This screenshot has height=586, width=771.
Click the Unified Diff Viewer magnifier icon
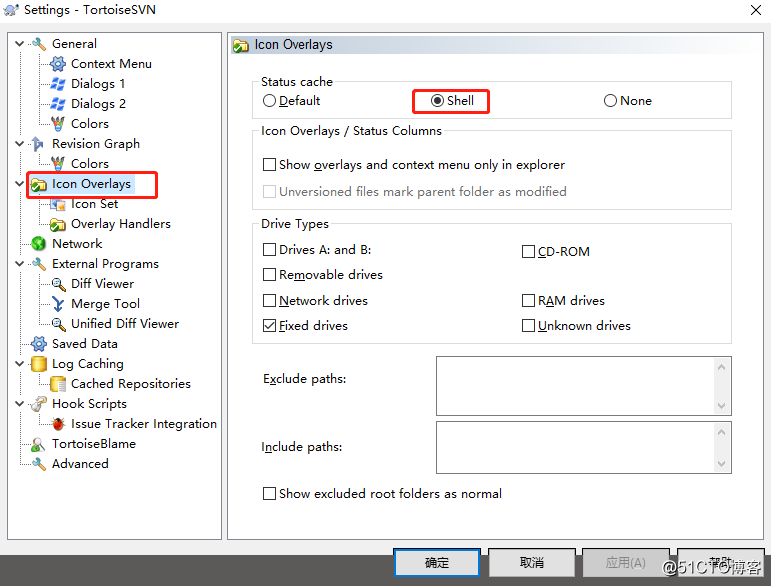click(x=58, y=324)
